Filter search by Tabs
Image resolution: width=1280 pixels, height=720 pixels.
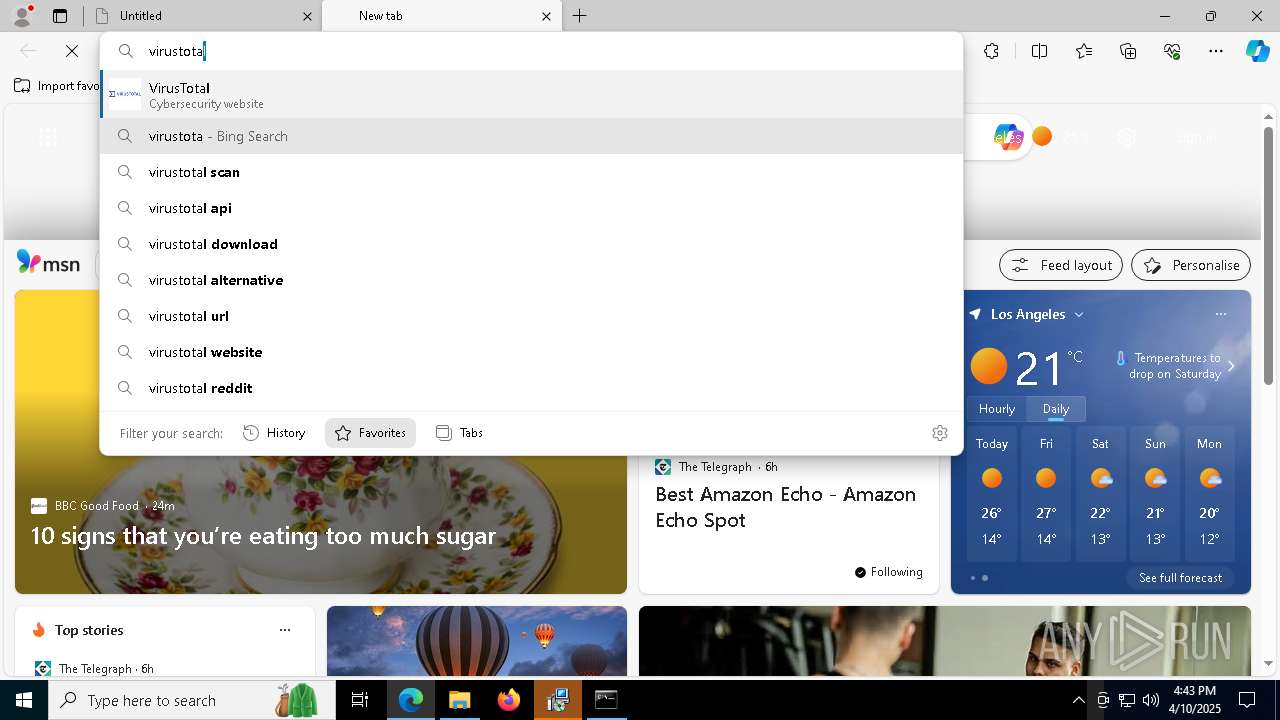click(x=460, y=433)
